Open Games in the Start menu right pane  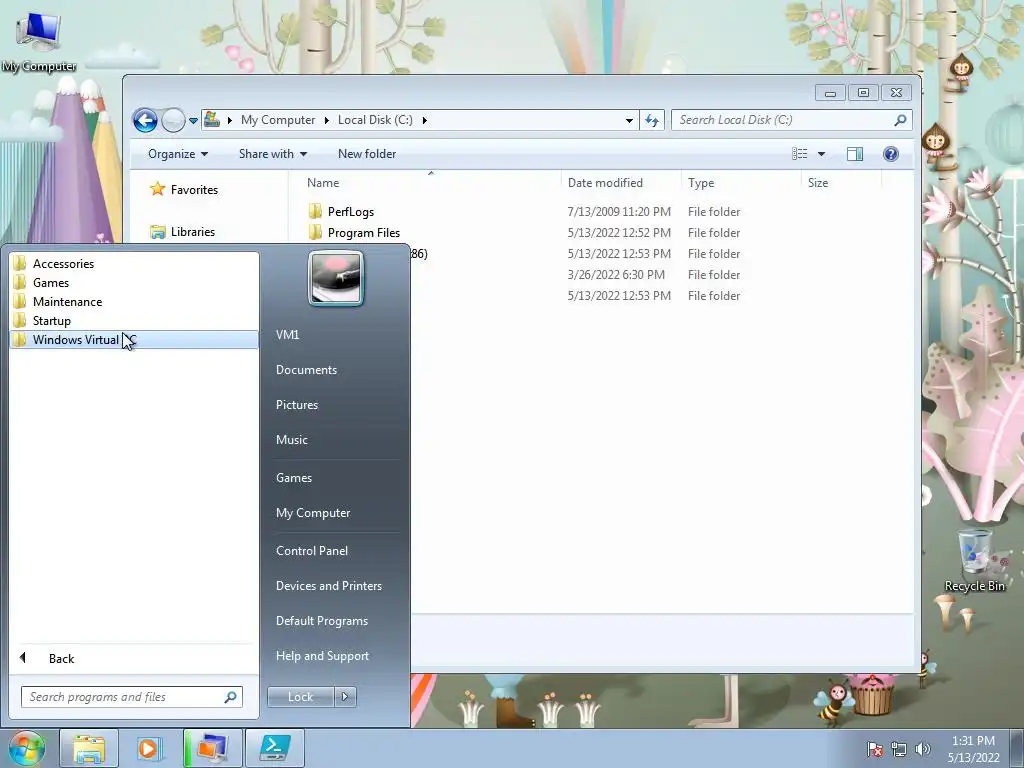tap(294, 477)
